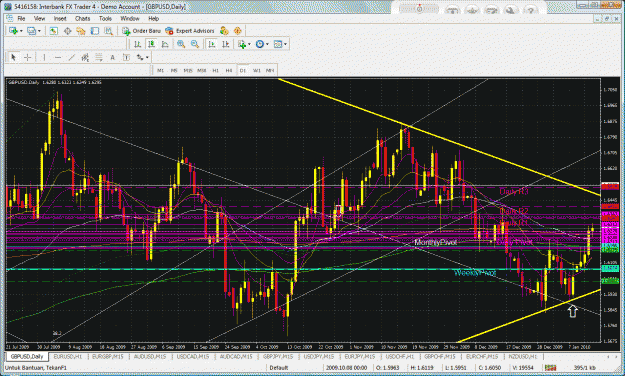
Task: Expand the arrows objects dropdown arrow
Action: (147, 57)
